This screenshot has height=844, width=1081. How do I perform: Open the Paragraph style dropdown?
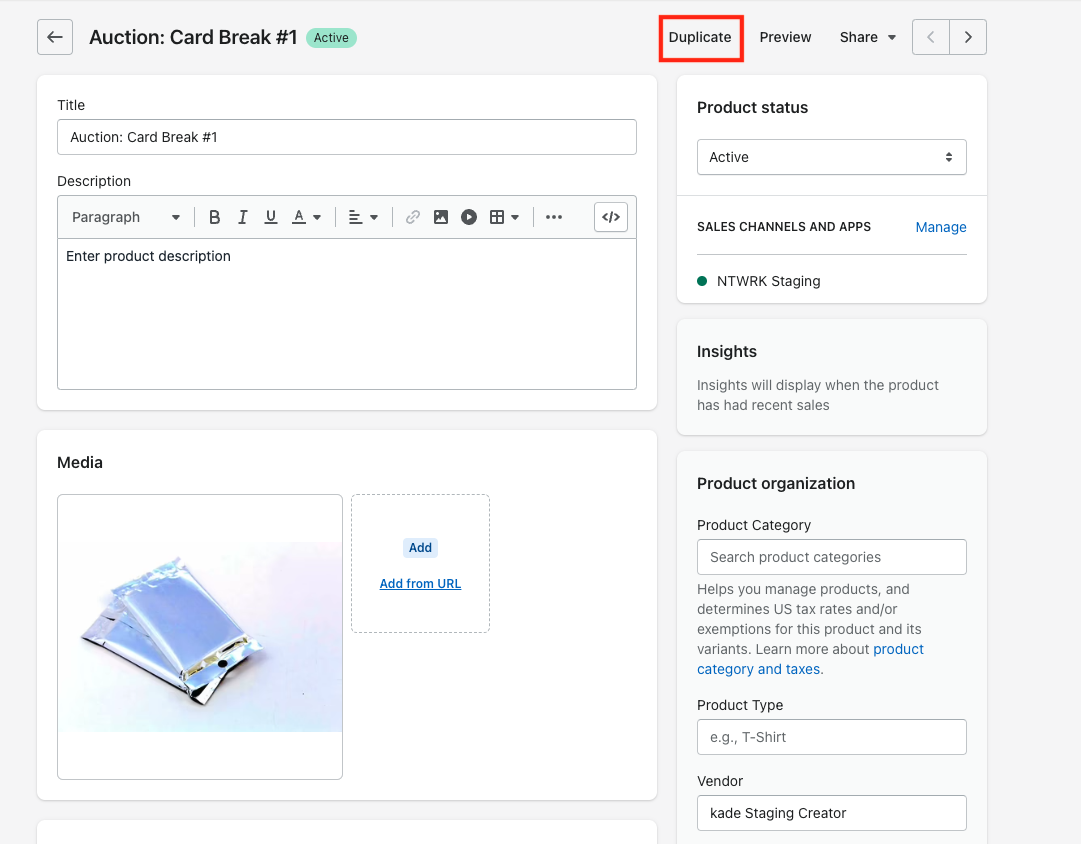pos(125,216)
